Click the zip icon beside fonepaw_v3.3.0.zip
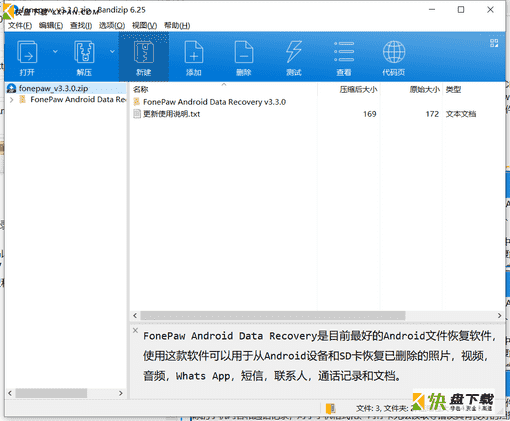Viewport: 510px width, 421px height. pyautogui.click(x=12, y=88)
